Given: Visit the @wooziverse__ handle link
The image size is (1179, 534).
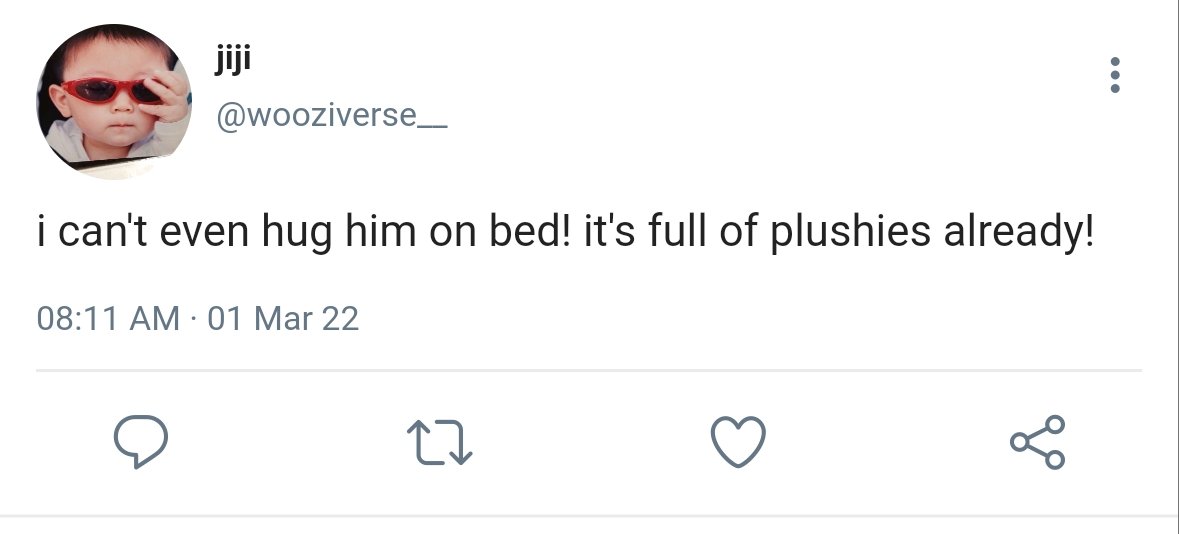Looking at the screenshot, I should click(332, 116).
